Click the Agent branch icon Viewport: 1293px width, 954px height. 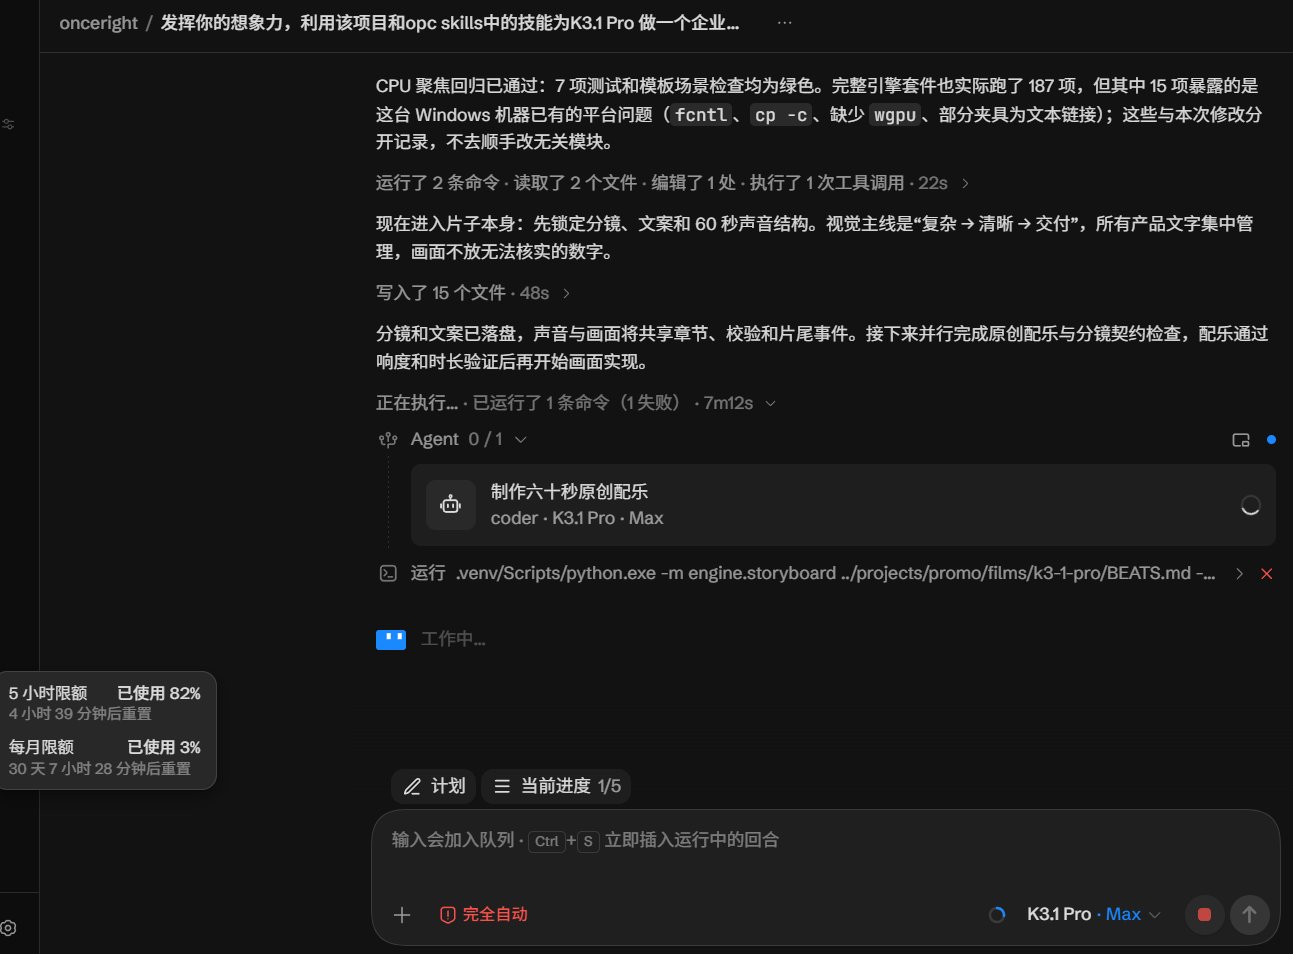coord(388,439)
